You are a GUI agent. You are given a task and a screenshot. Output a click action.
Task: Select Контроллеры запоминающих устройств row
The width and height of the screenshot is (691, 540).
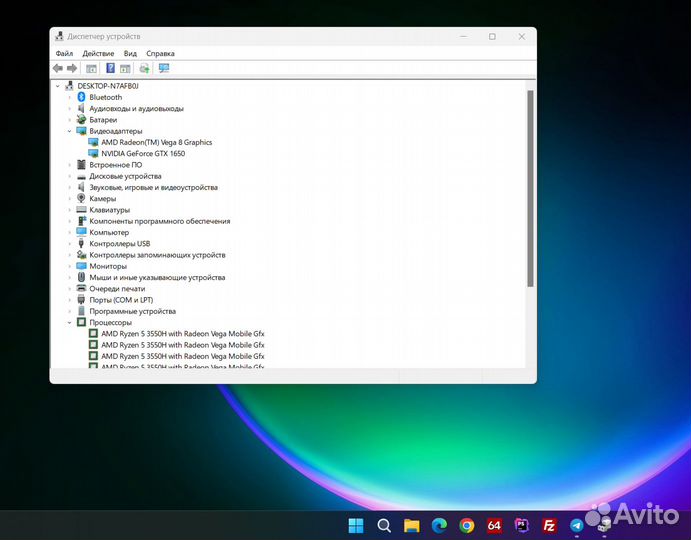pyautogui.click(x=157, y=255)
